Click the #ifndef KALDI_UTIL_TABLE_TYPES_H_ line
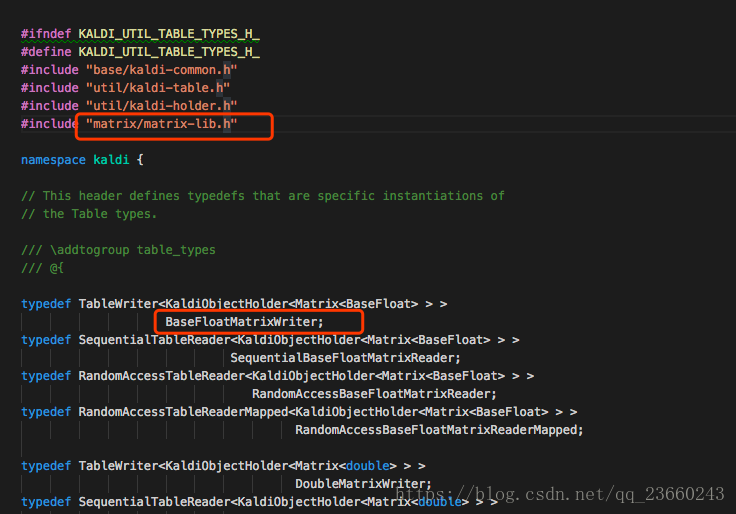Screen dimensions: 736x514 pos(140,34)
